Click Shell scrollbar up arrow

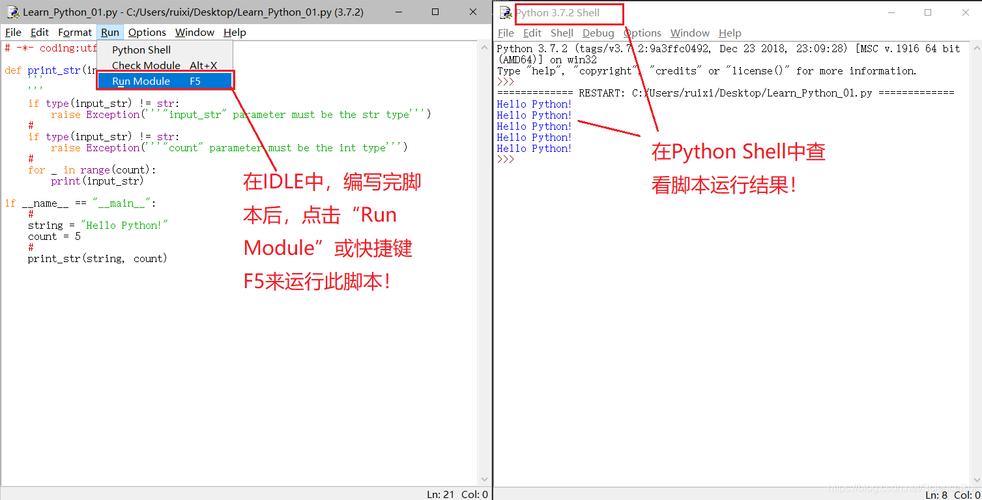(976, 48)
